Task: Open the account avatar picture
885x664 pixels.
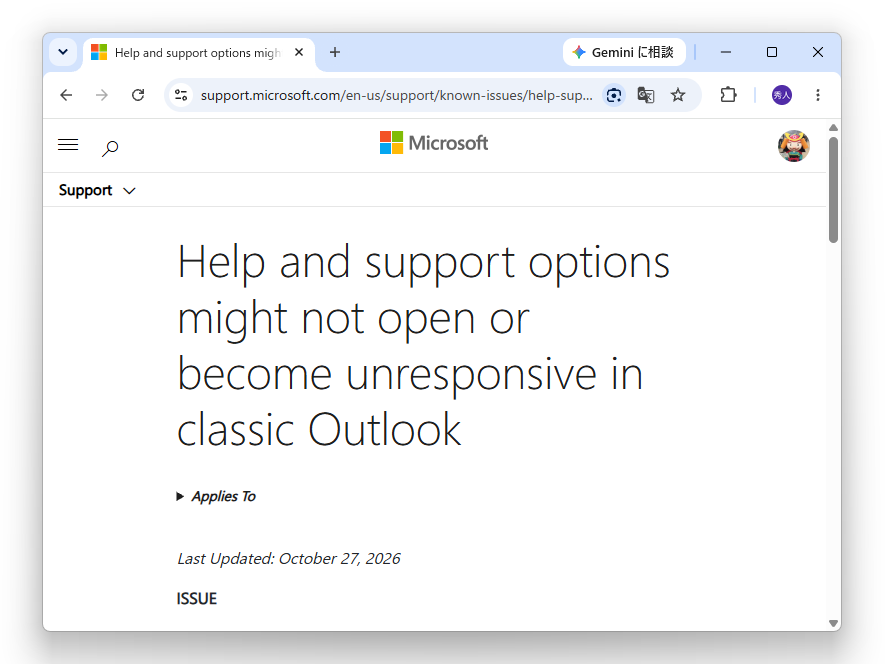Action: coord(794,146)
